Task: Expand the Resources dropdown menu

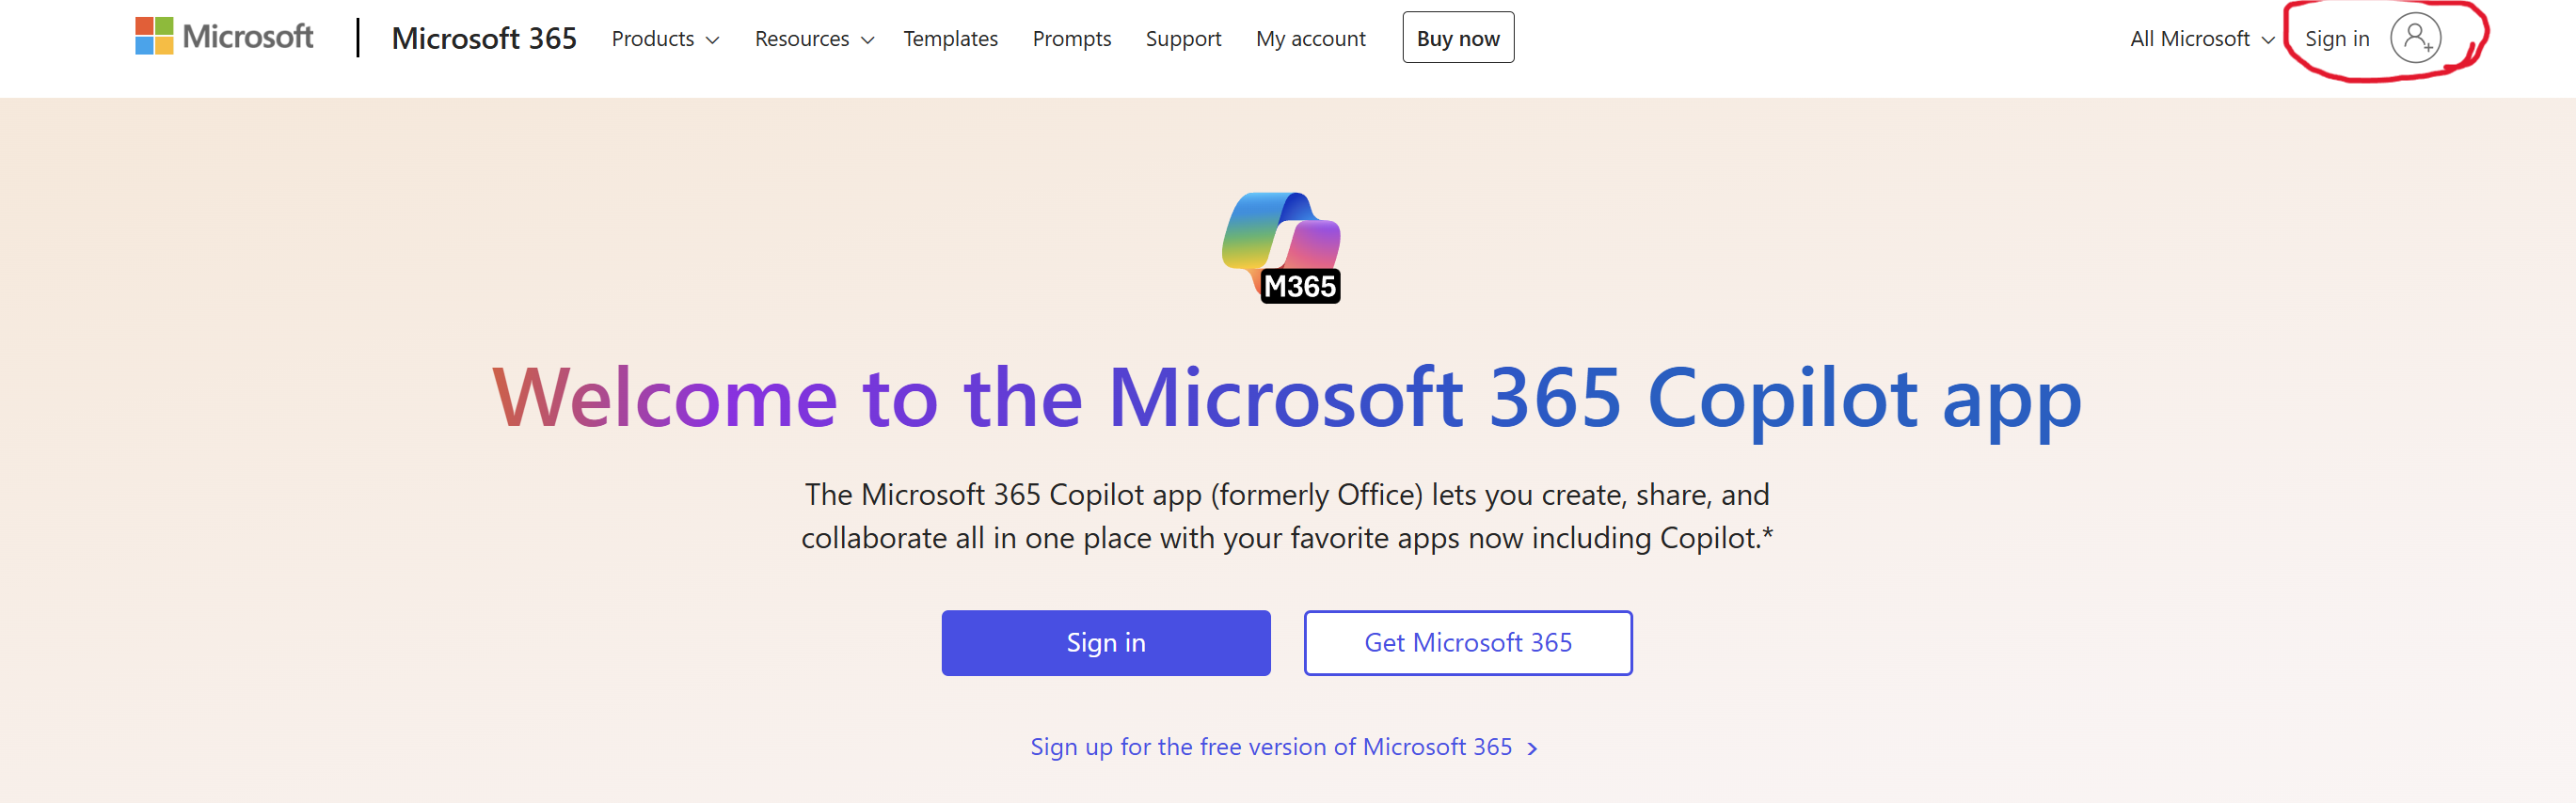Action: (x=814, y=39)
